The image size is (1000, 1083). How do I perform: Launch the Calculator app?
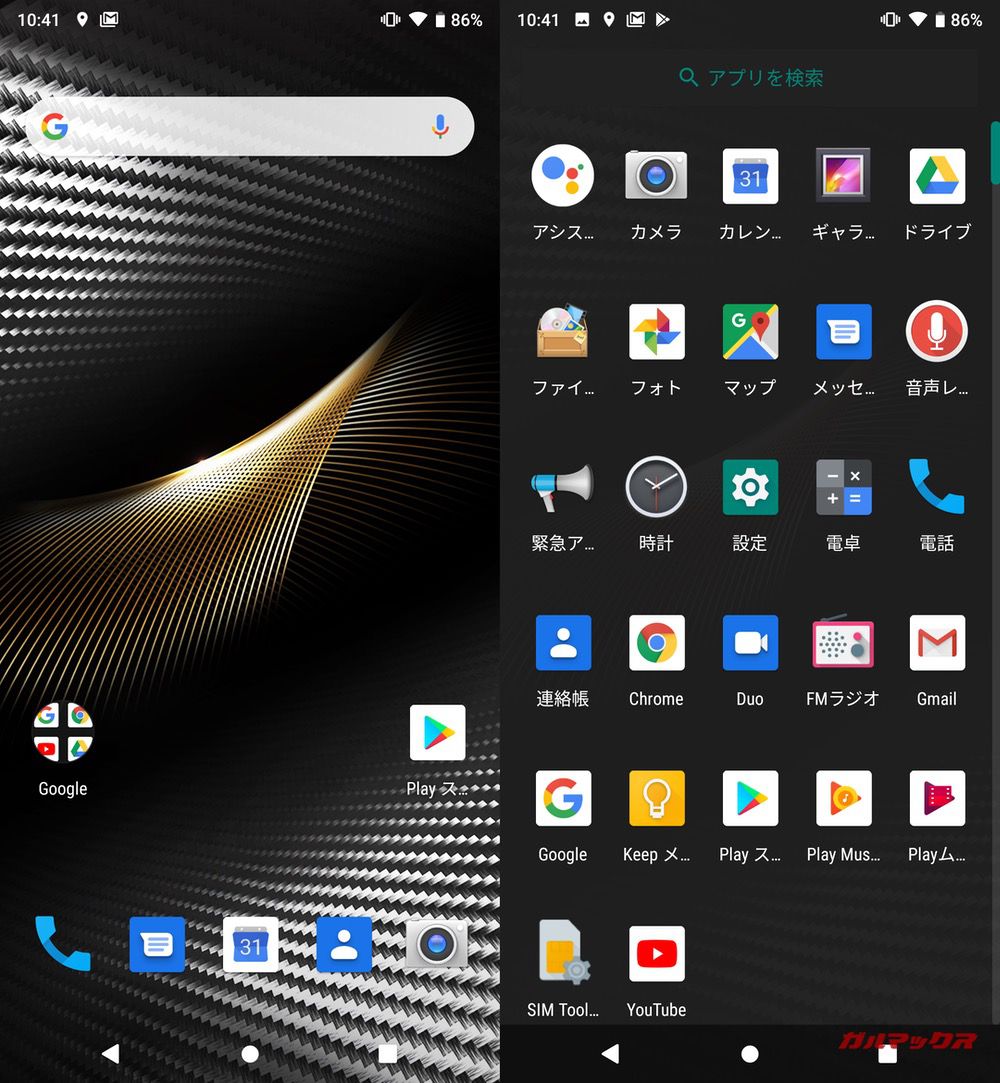843,488
